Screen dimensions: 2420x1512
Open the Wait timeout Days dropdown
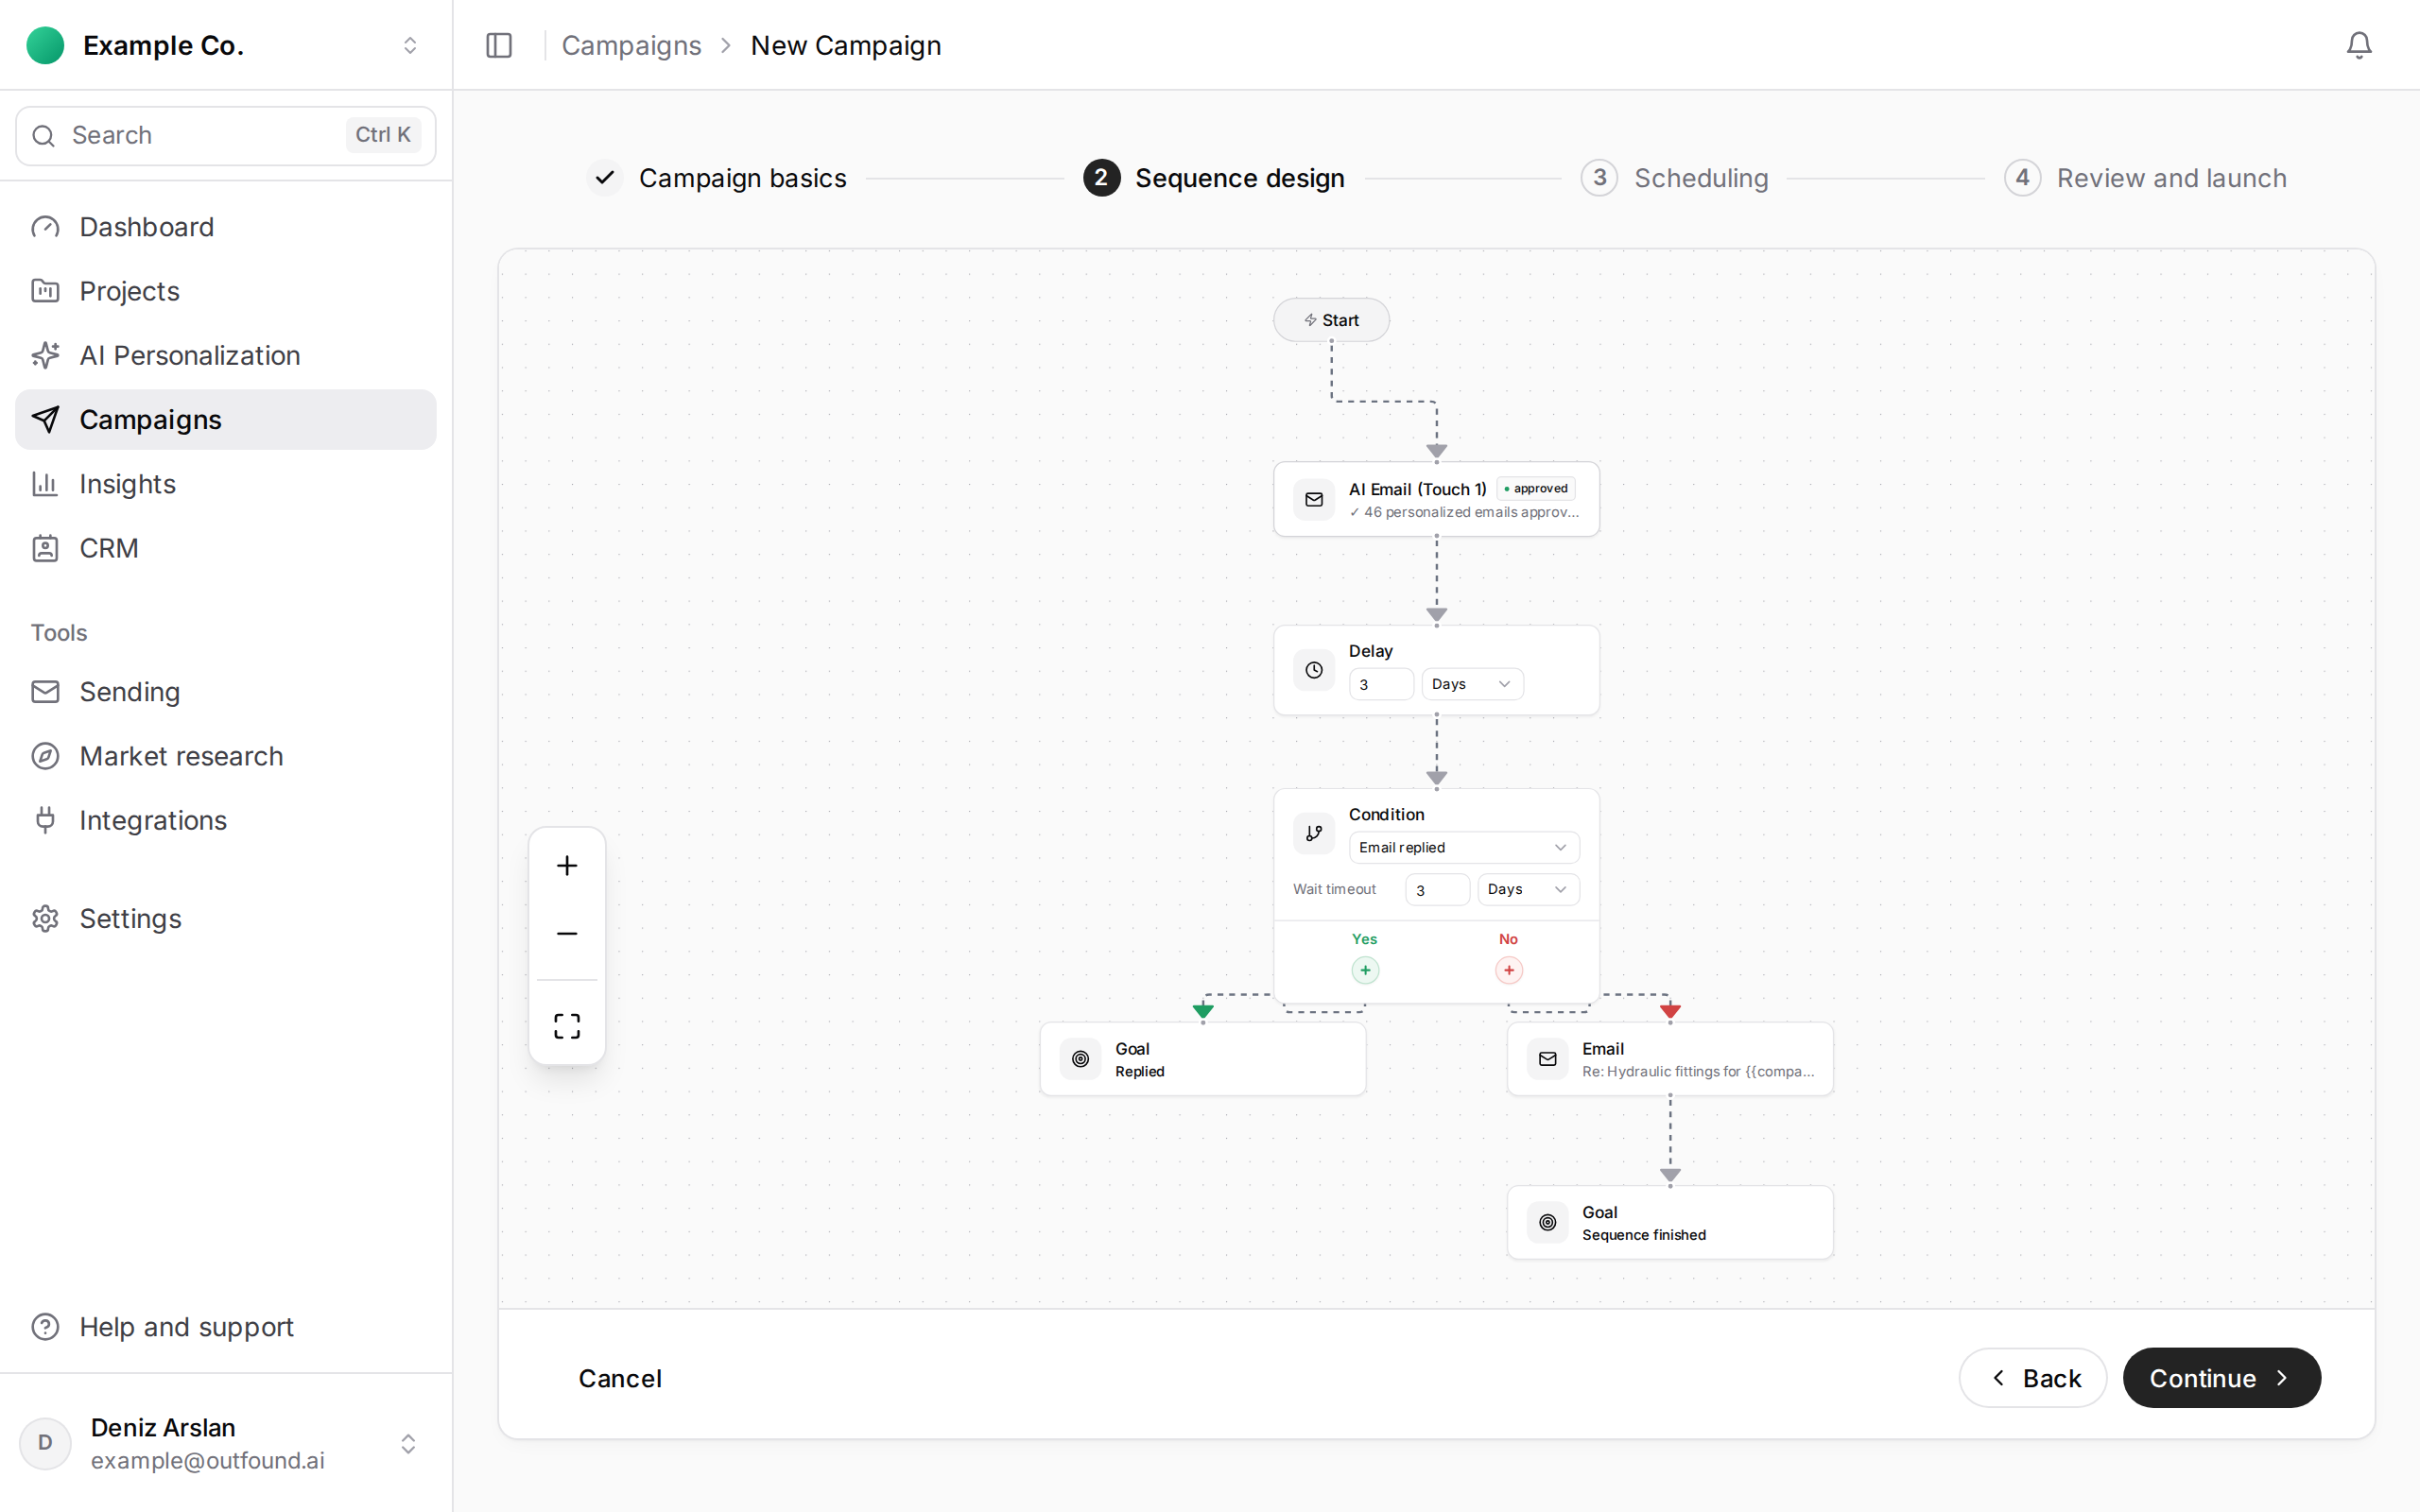[1528, 890]
